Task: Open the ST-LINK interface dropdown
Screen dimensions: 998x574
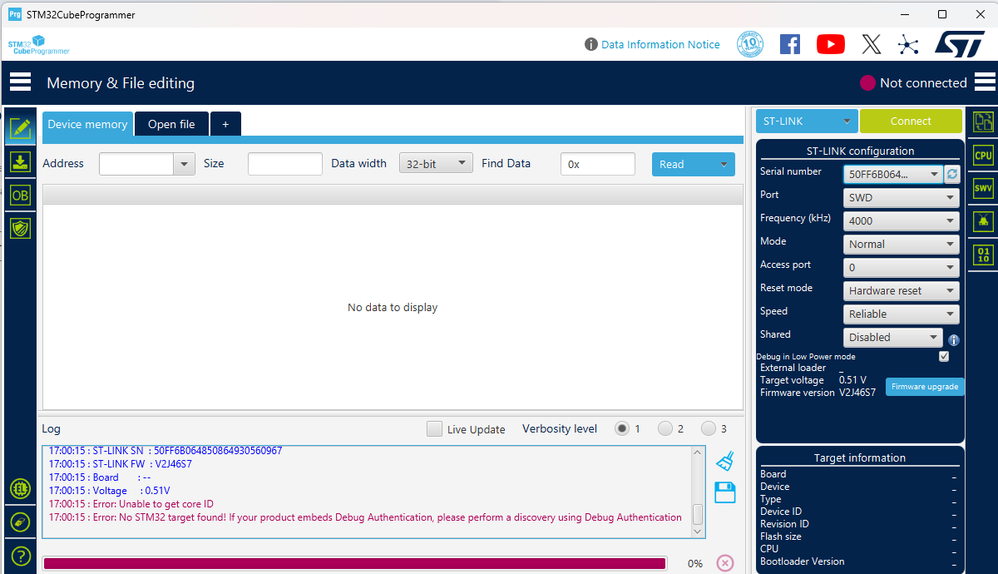Action: [806, 121]
